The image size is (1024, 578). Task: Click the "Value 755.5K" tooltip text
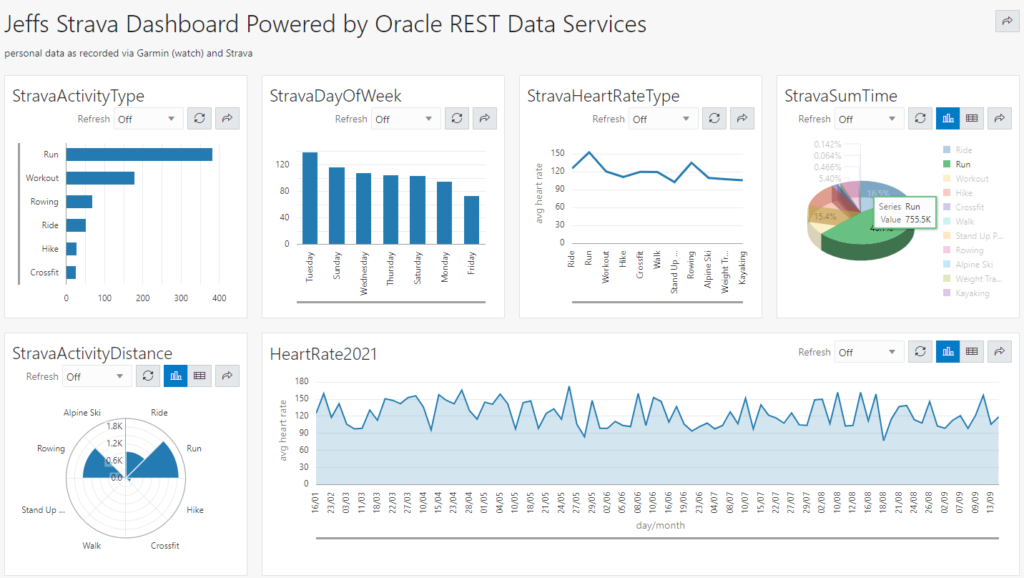[906, 219]
